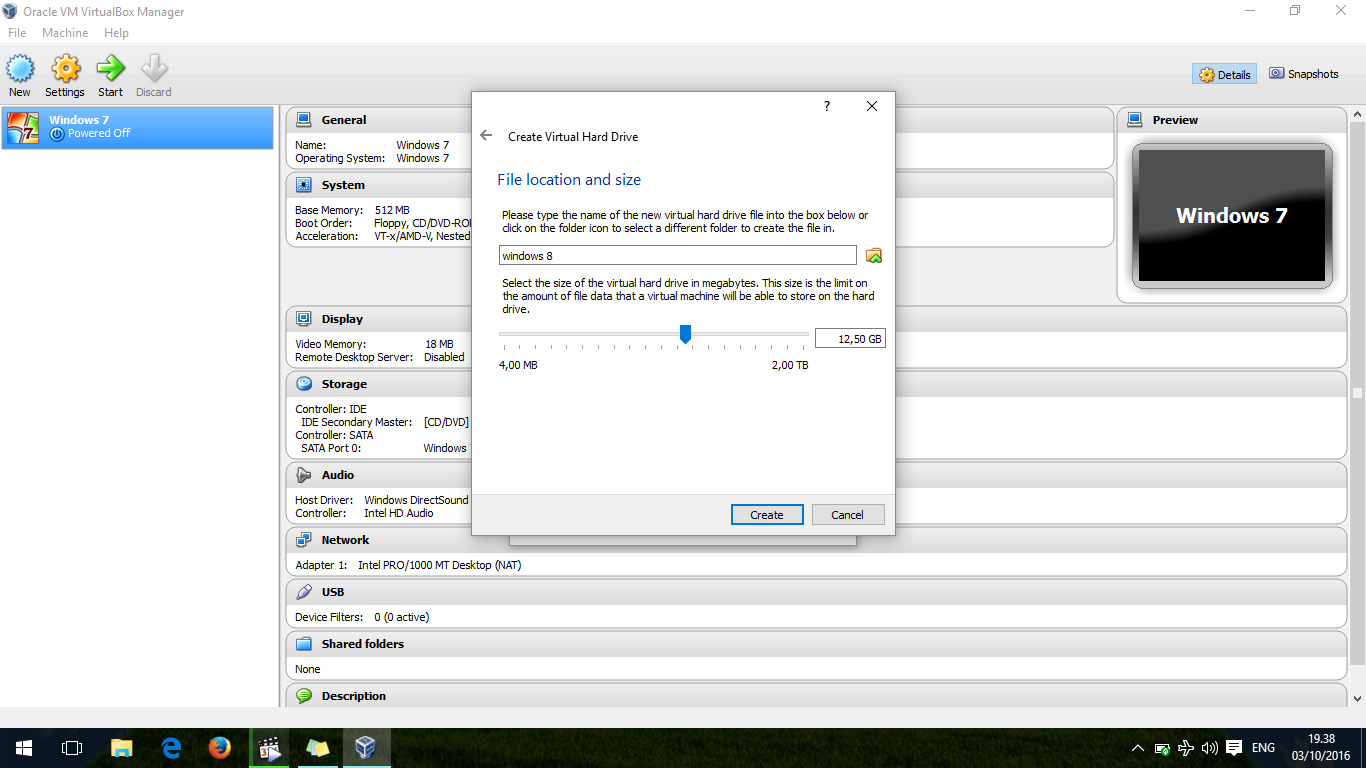Click the Preview panel header icon

coord(1135,120)
